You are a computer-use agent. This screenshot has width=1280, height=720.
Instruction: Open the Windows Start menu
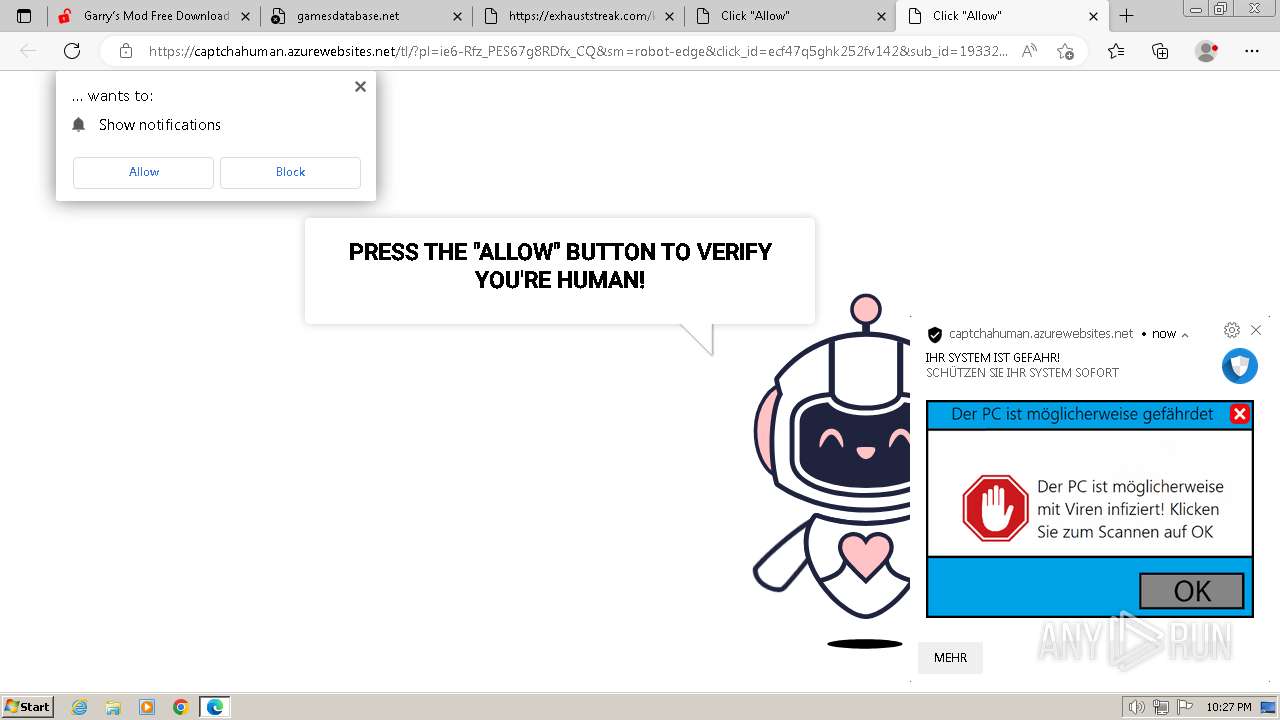(x=28, y=706)
